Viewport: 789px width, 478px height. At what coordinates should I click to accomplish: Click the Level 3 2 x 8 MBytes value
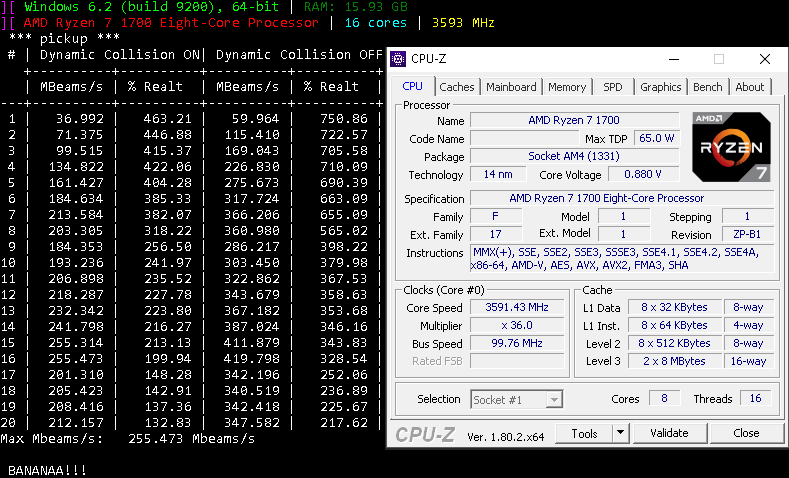674,361
